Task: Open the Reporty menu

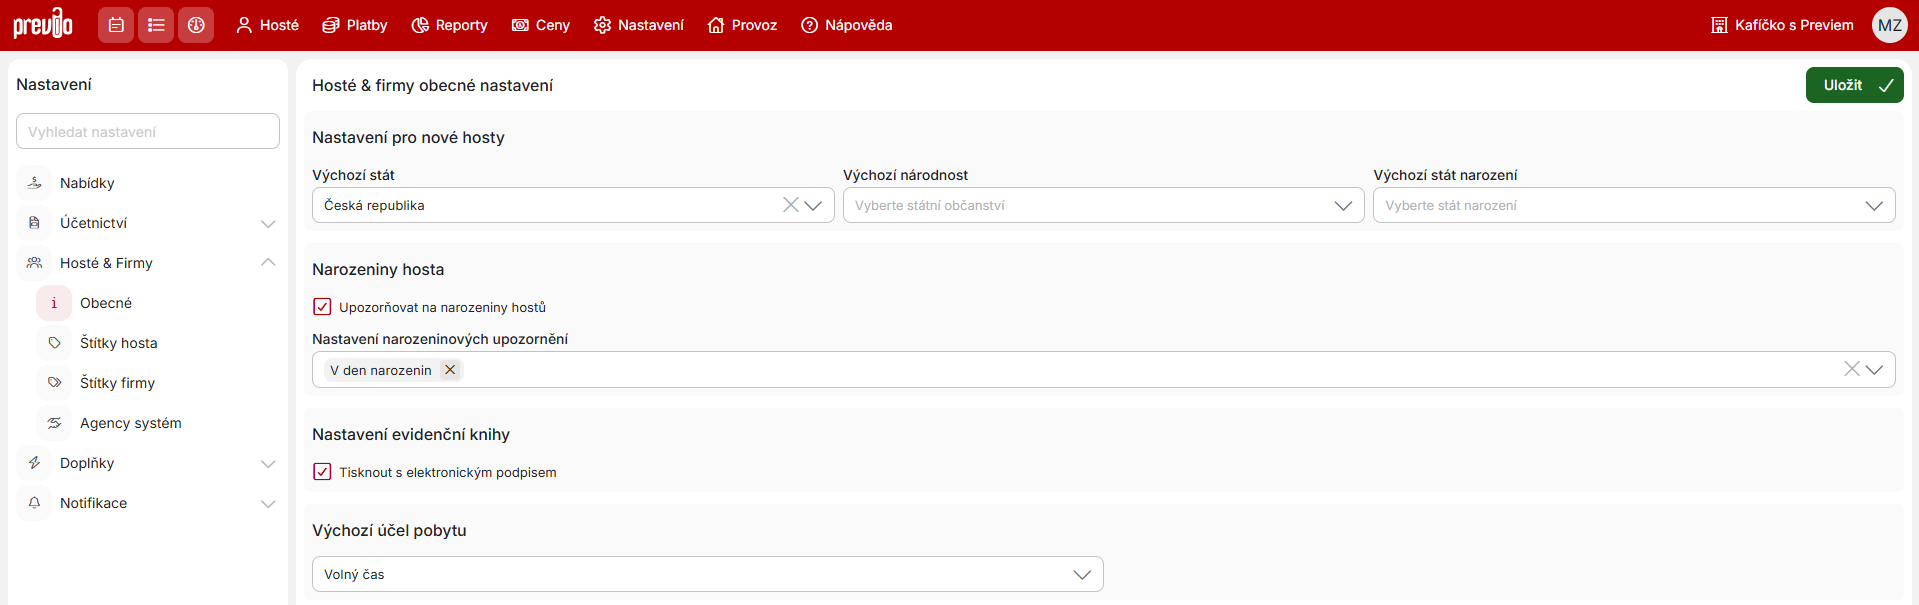Action: [450, 25]
